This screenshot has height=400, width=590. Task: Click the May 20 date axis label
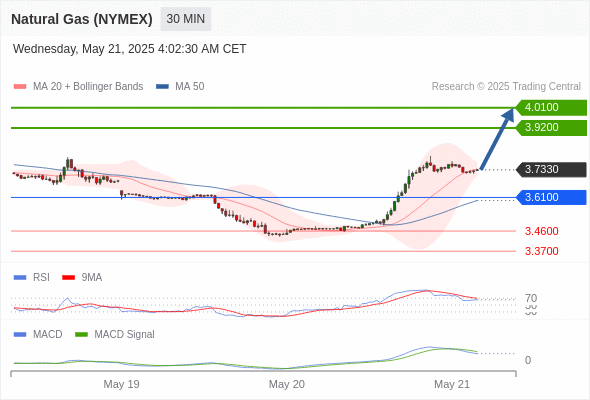click(287, 384)
